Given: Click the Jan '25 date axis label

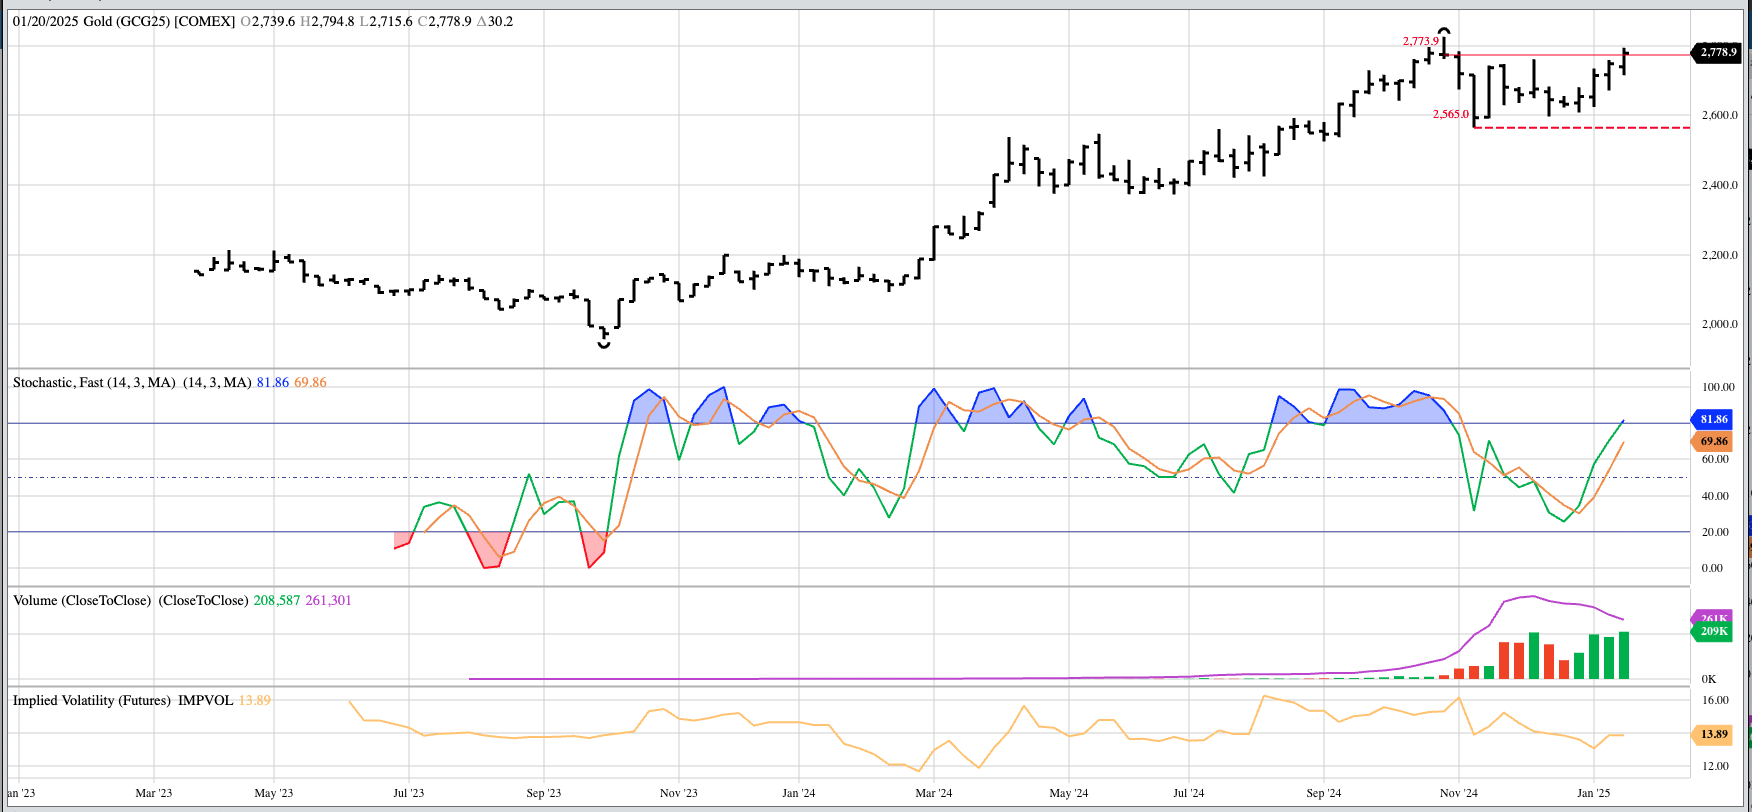Looking at the screenshot, I should pyautogui.click(x=1593, y=793).
